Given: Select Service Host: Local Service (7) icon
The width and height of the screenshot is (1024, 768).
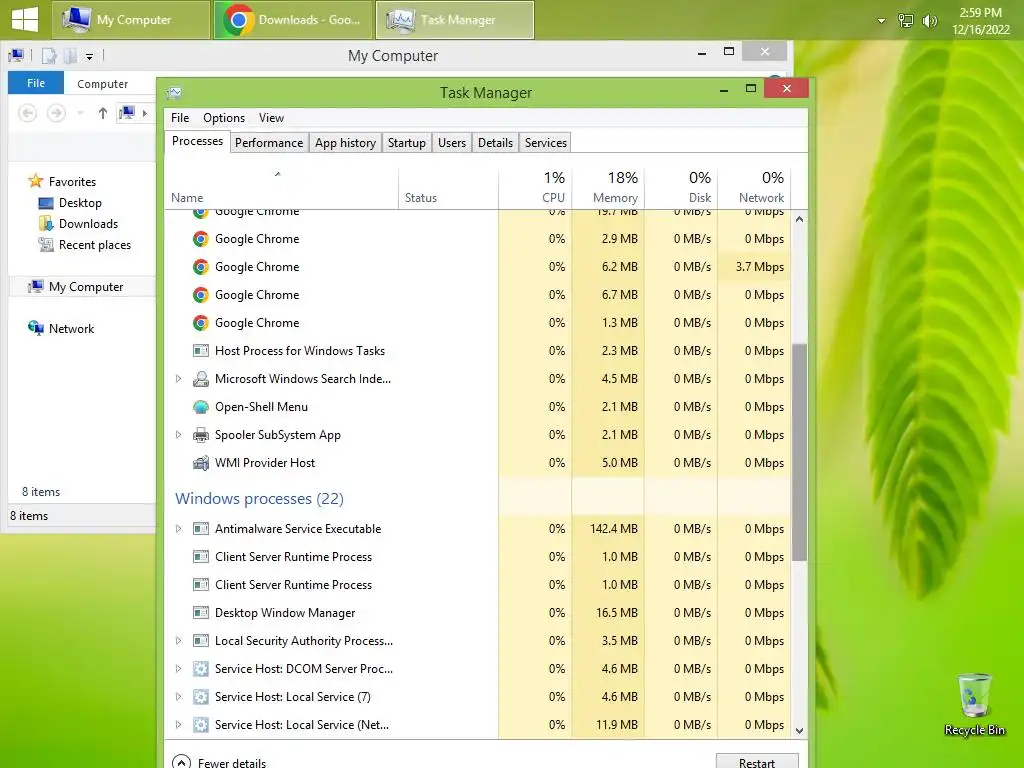Looking at the screenshot, I should 200,697.
